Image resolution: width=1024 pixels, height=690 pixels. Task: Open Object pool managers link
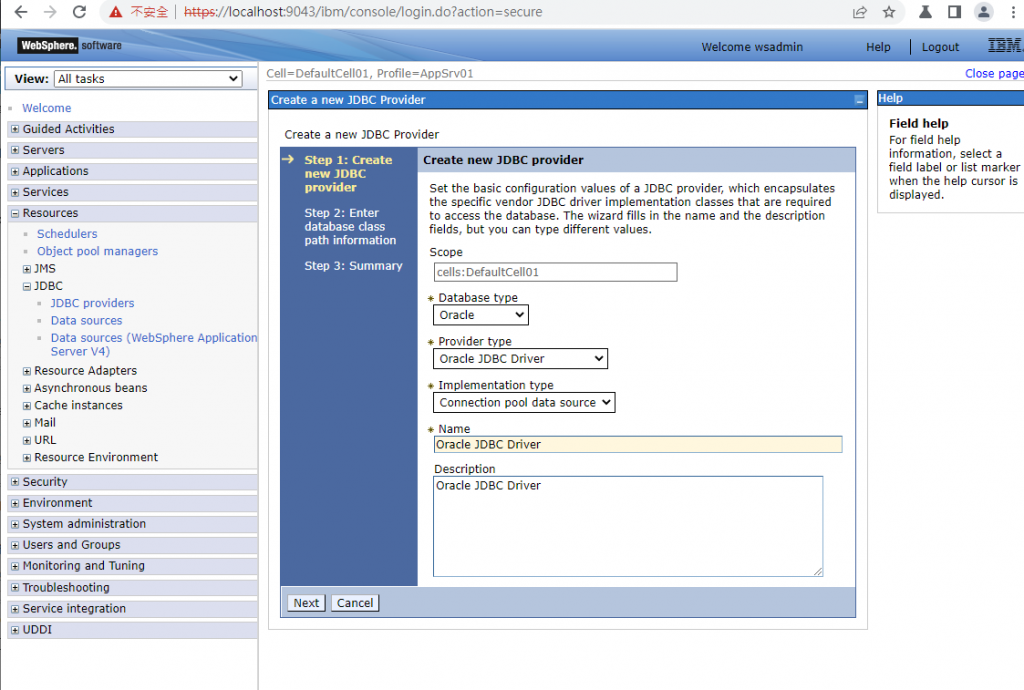(97, 251)
